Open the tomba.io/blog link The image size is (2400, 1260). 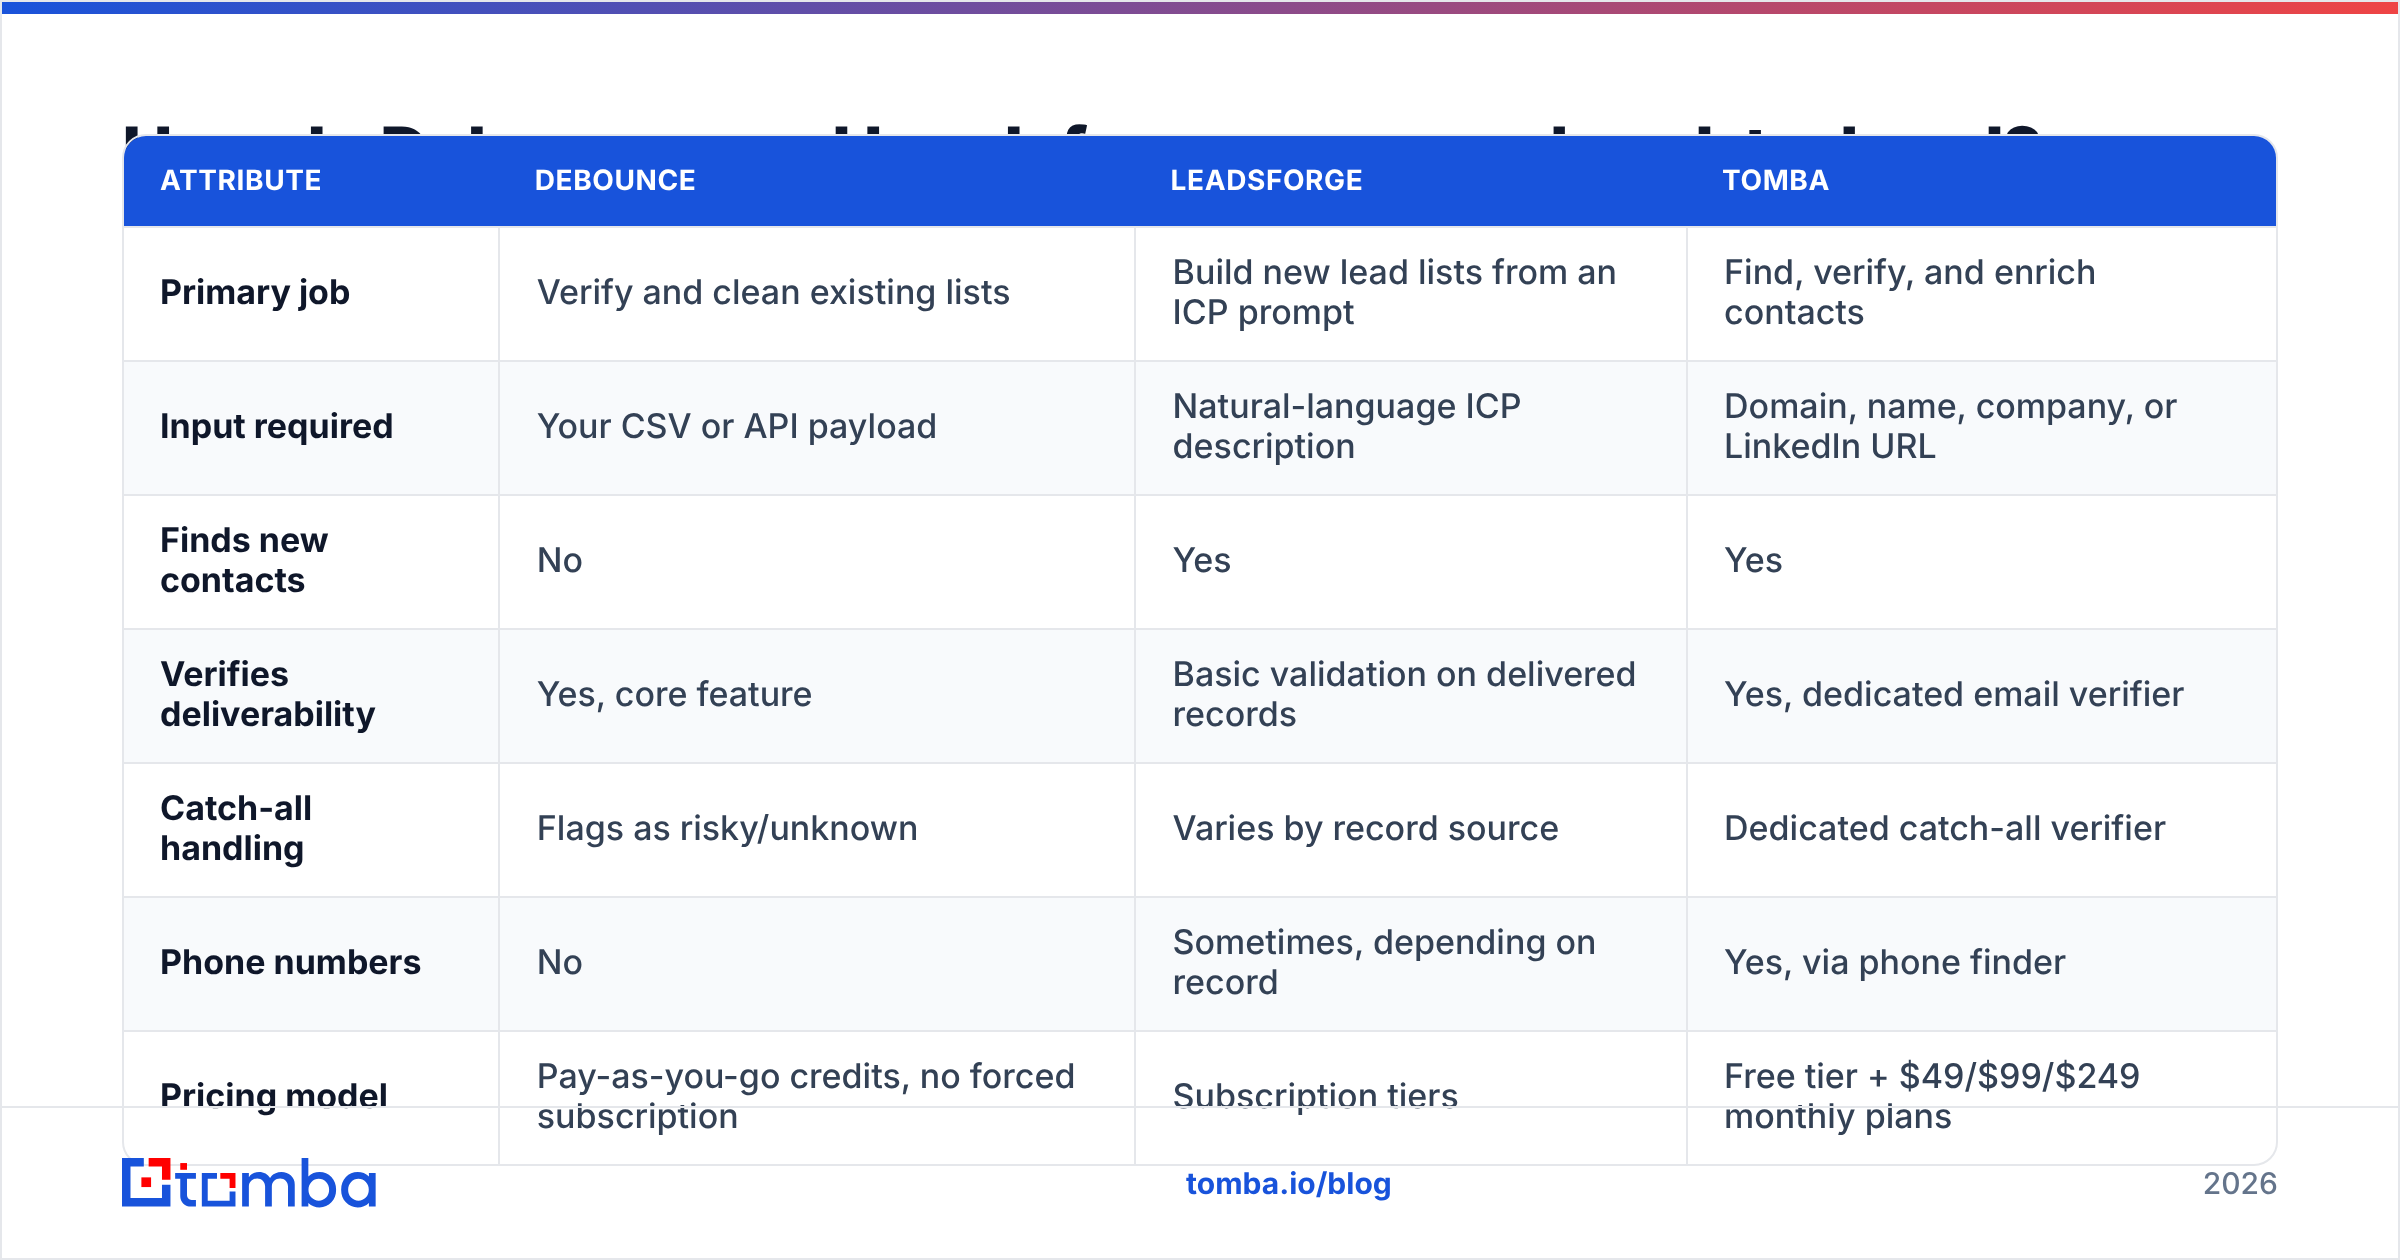[x=1288, y=1184]
